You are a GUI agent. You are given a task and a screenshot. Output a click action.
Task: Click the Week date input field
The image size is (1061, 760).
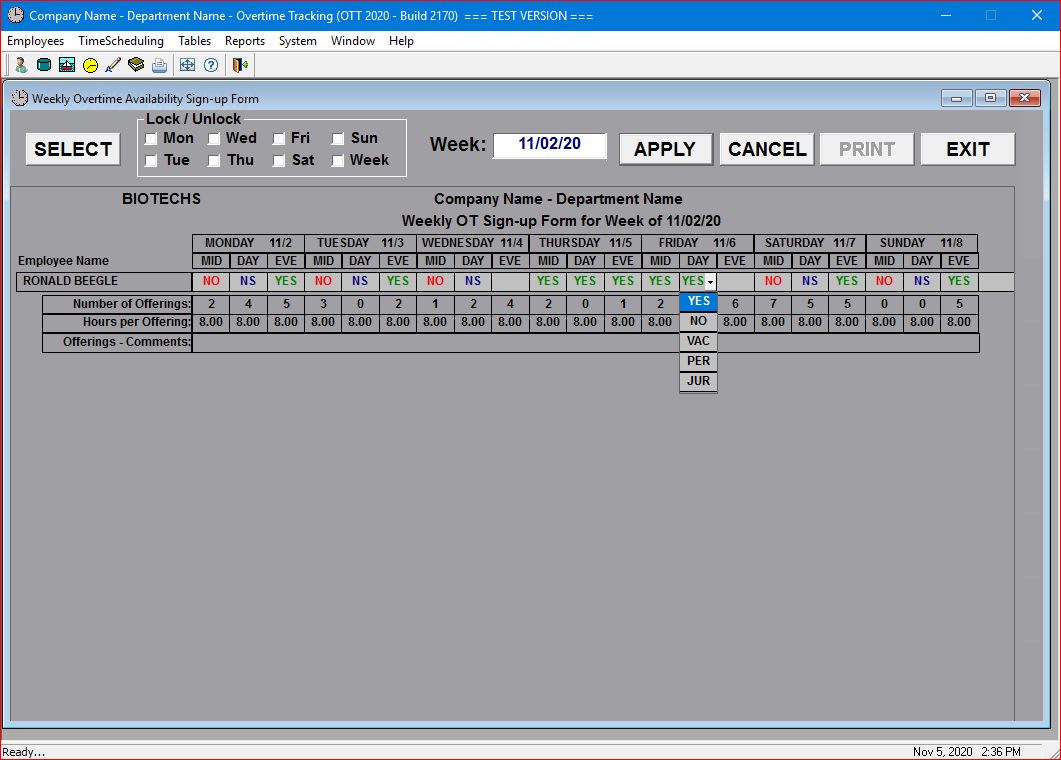tap(550, 145)
